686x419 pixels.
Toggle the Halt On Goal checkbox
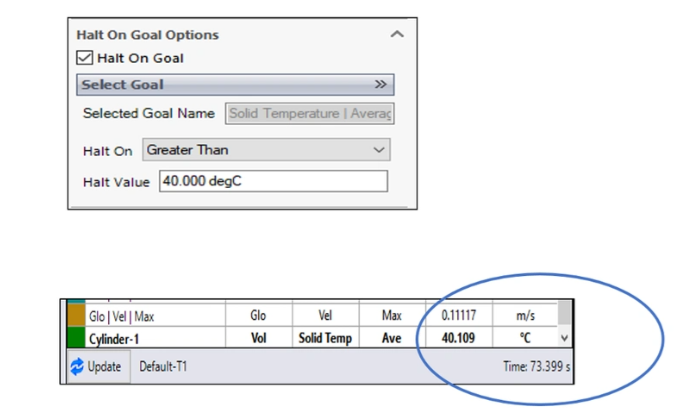pyautogui.click(x=85, y=58)
